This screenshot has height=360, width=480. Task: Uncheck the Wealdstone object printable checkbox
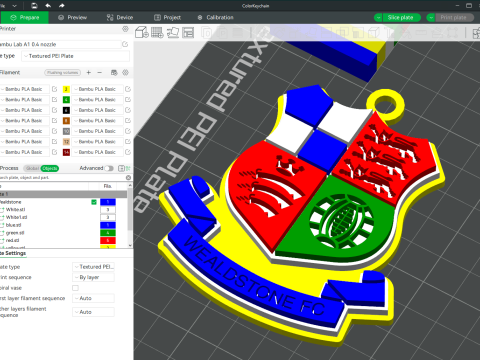[x=94, y=202]
